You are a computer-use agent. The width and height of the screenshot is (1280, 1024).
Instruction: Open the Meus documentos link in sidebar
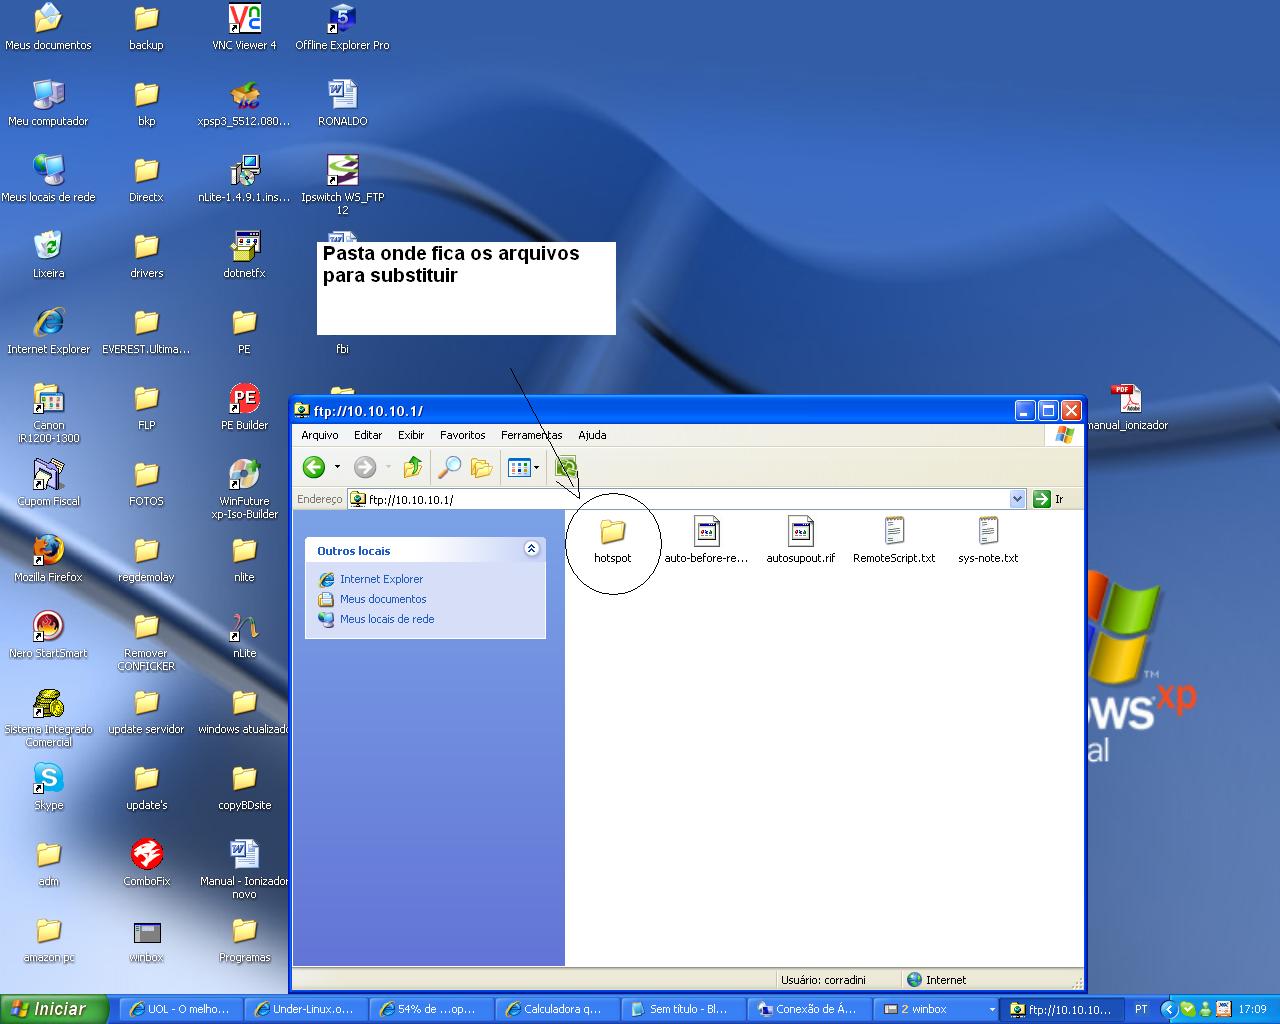(383, 599)
